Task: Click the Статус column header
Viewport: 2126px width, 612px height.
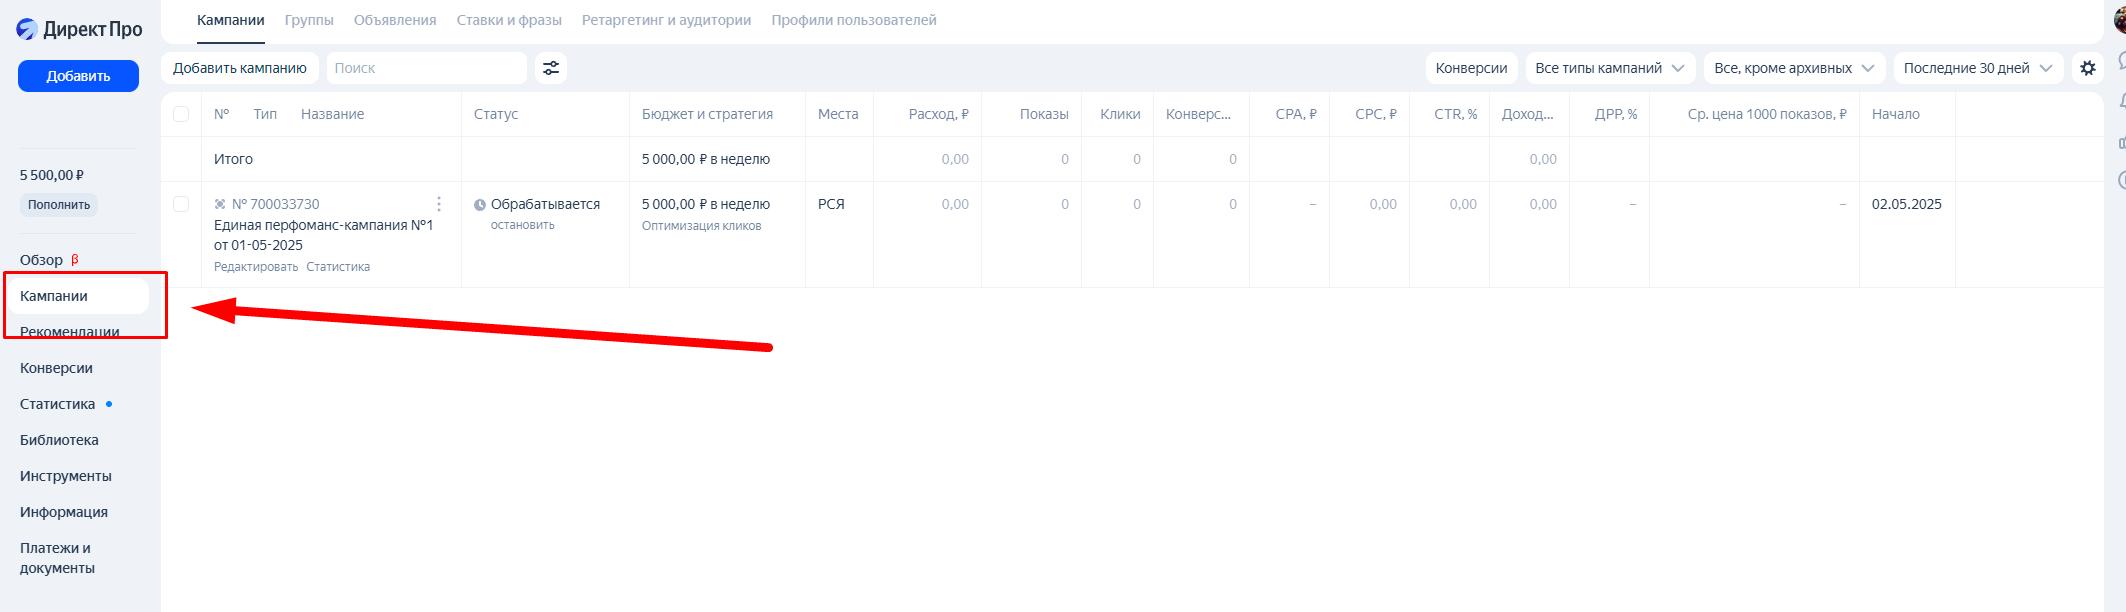Action: tap(496, 114)
